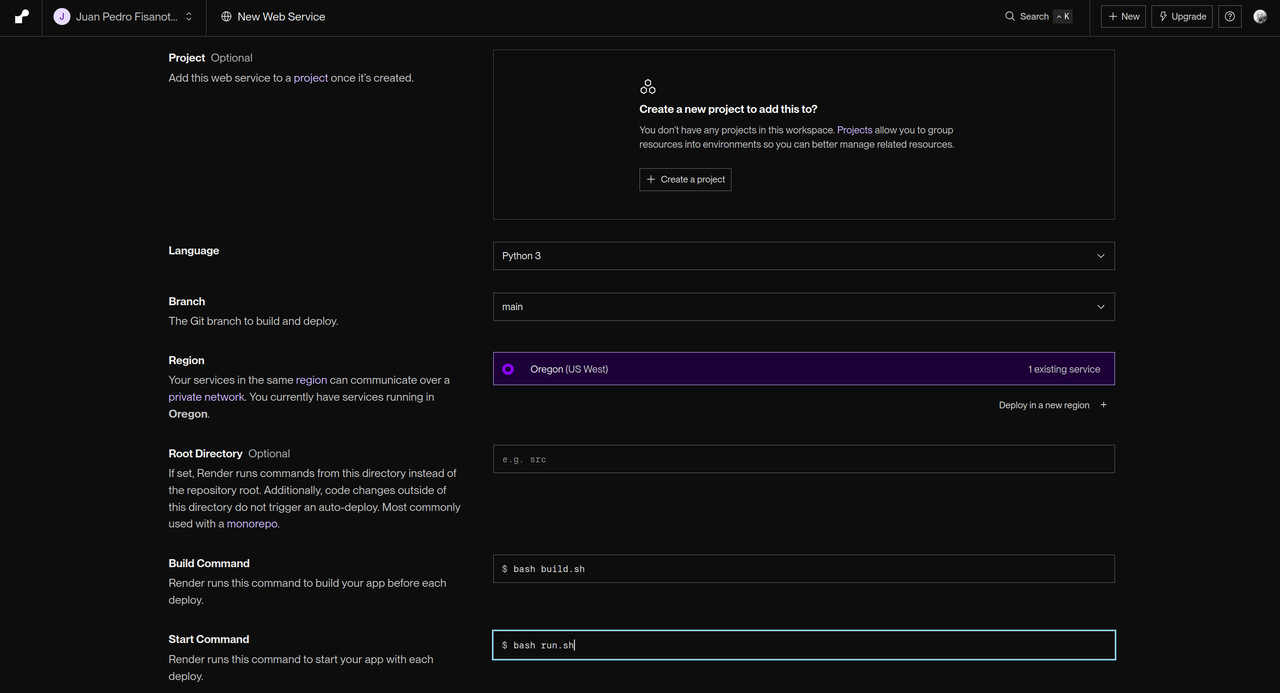The width and height of the screenshot is (1280, 693).
Task: Click the 'Create a new project to add this to?' heading
Action: pos(728,109)
